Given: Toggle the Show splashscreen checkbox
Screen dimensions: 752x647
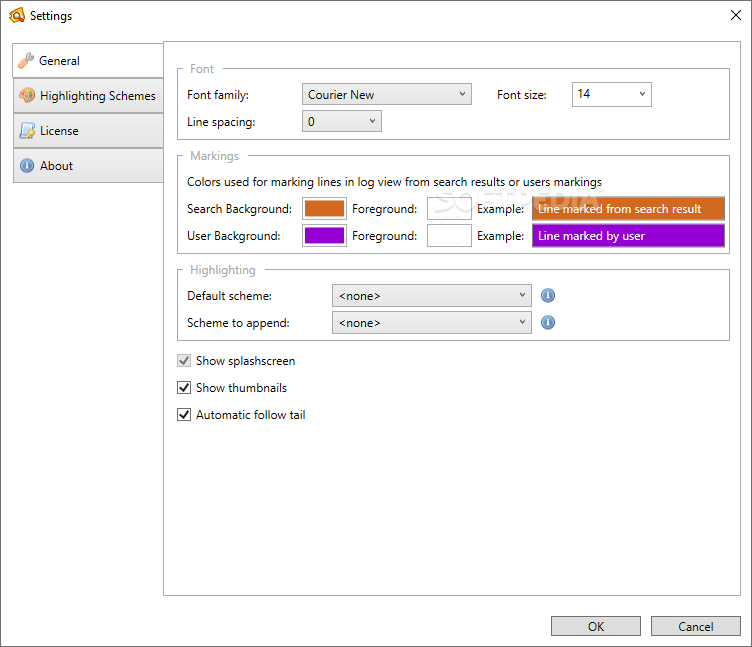Looking at the screenshot, I should (184, 361).
